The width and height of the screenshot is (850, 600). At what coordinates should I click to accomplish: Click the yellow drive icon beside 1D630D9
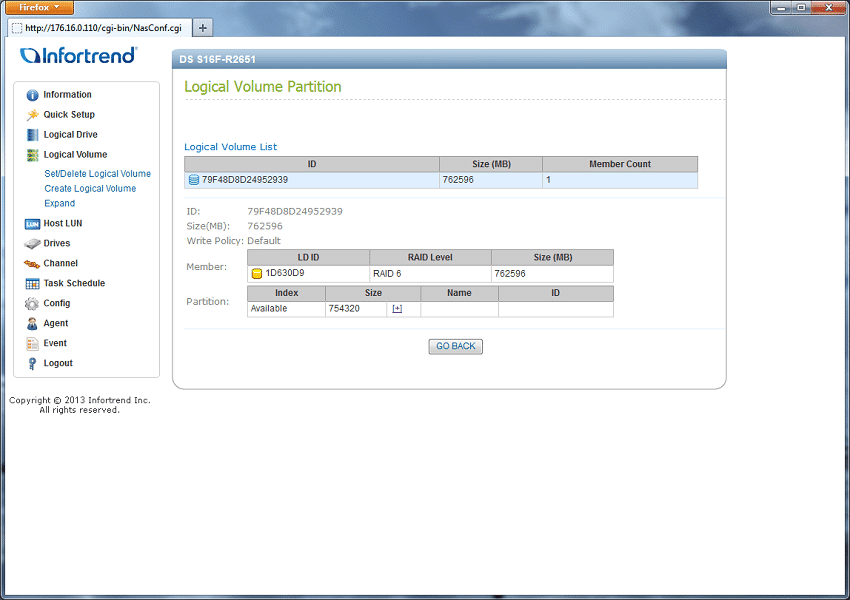257,274
